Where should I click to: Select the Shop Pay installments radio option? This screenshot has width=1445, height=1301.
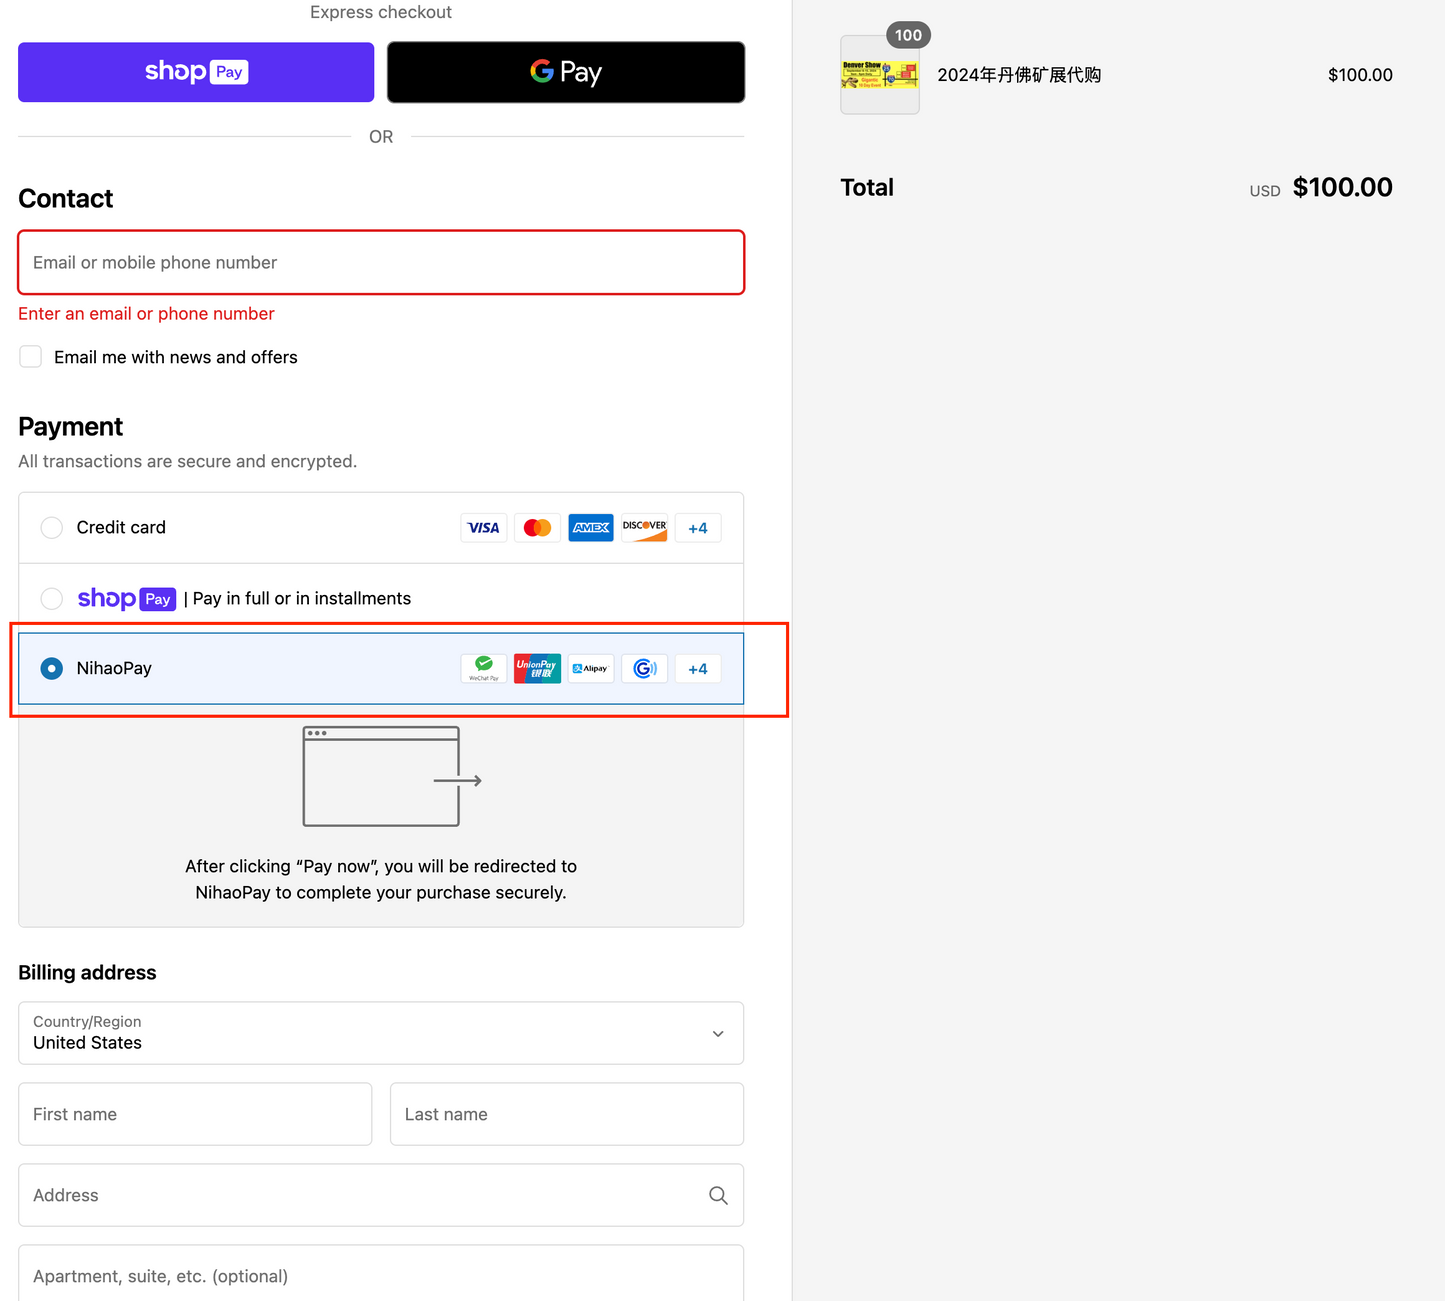[52, 599]
